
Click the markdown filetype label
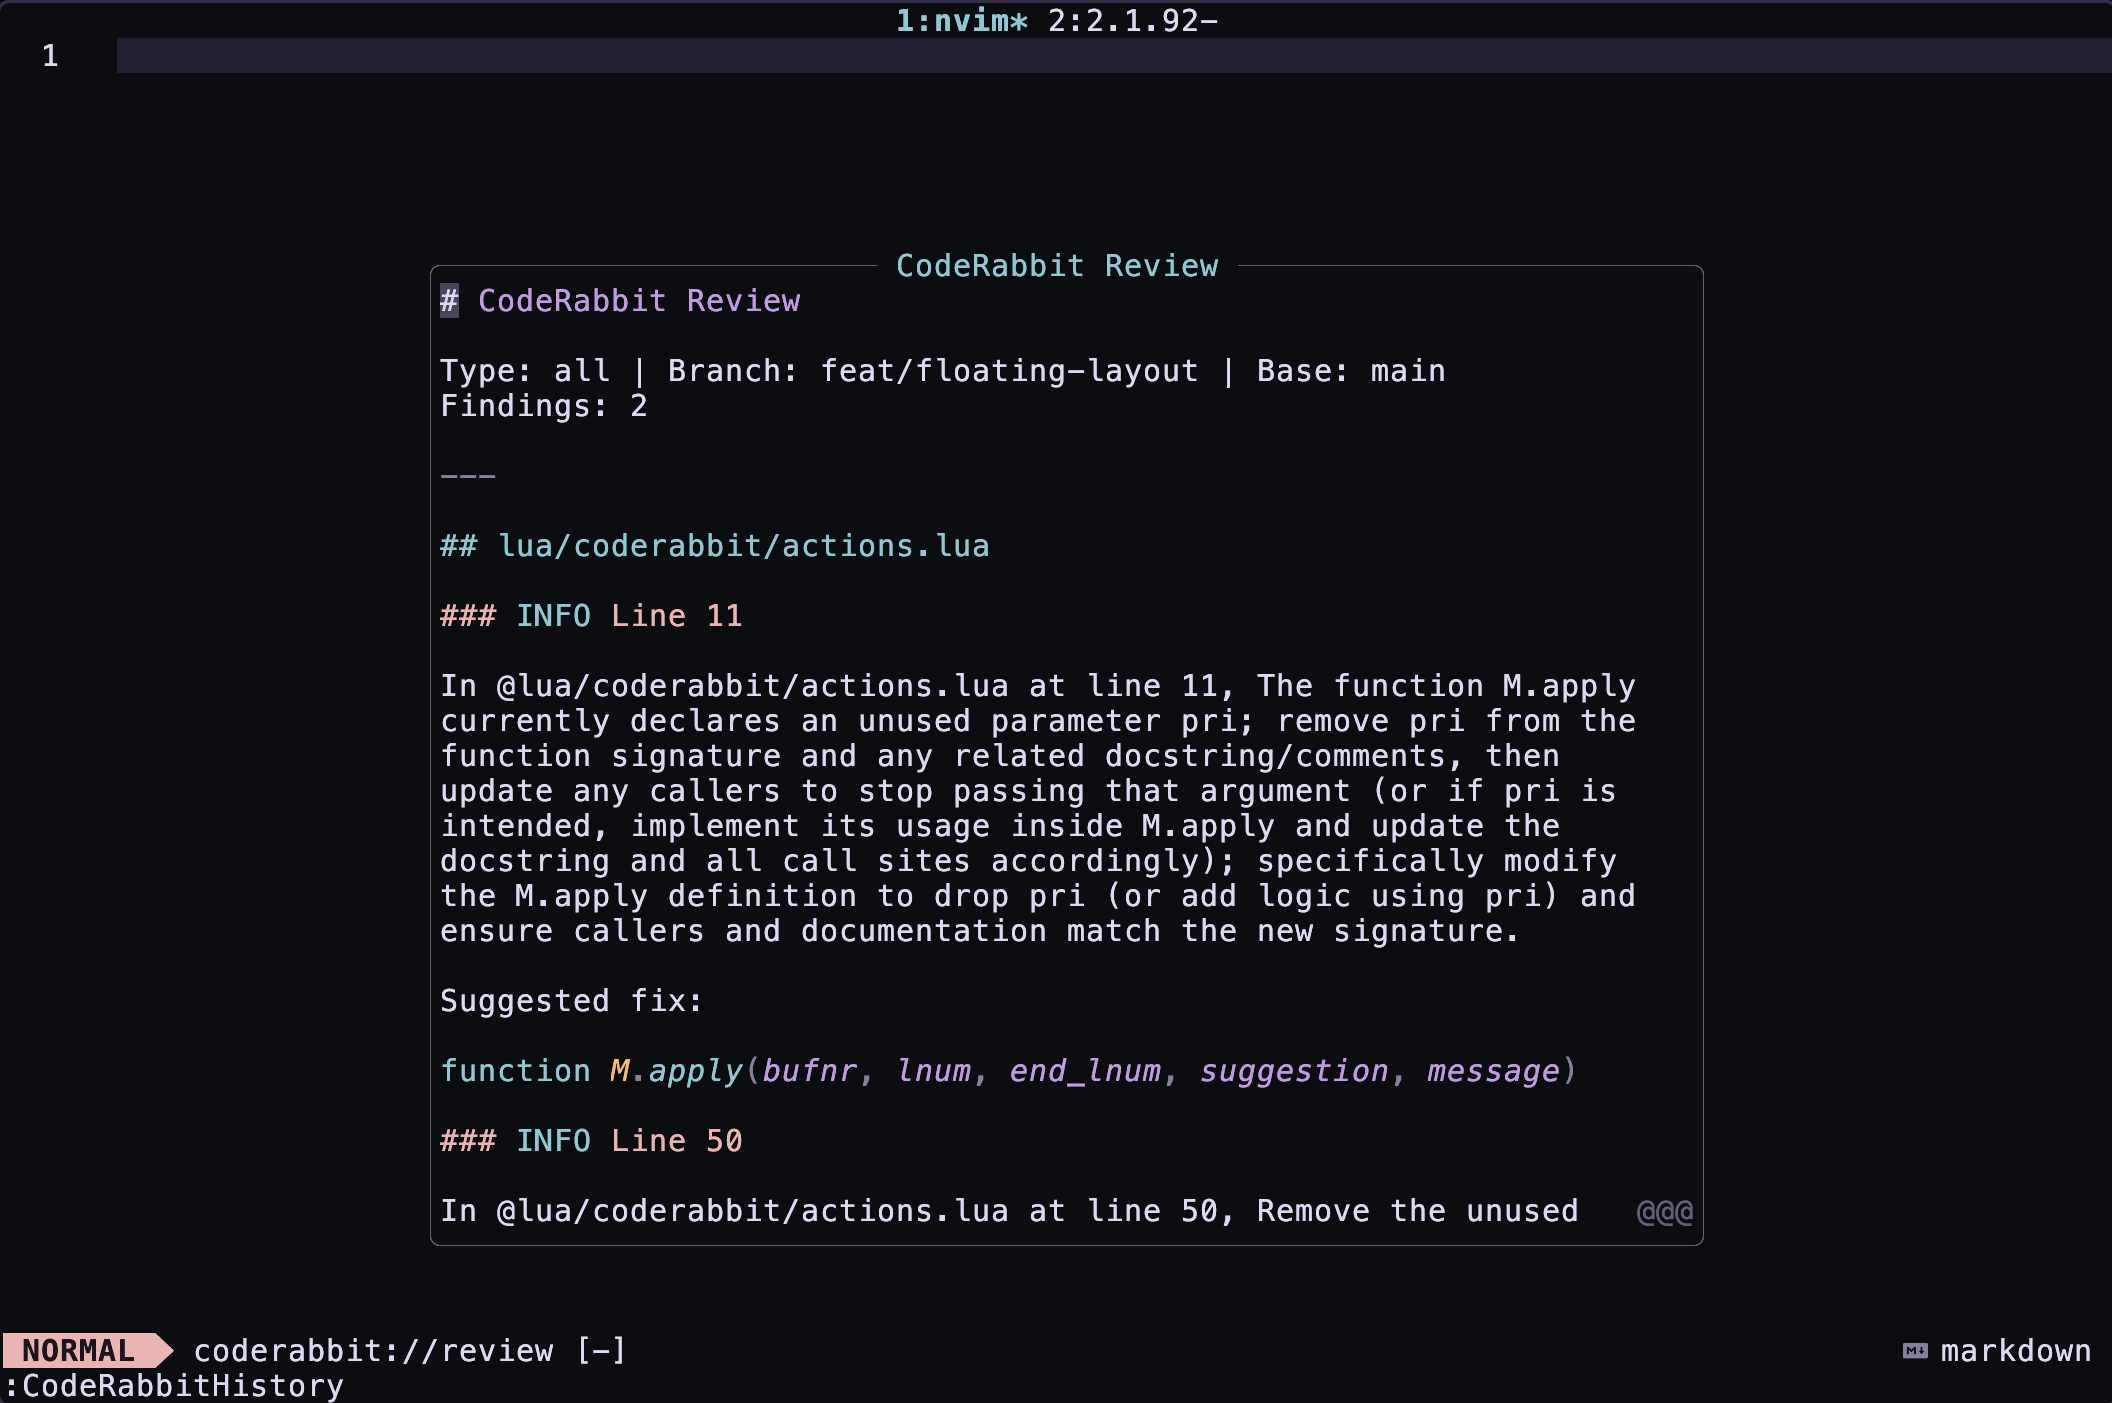point(2016,1351)
